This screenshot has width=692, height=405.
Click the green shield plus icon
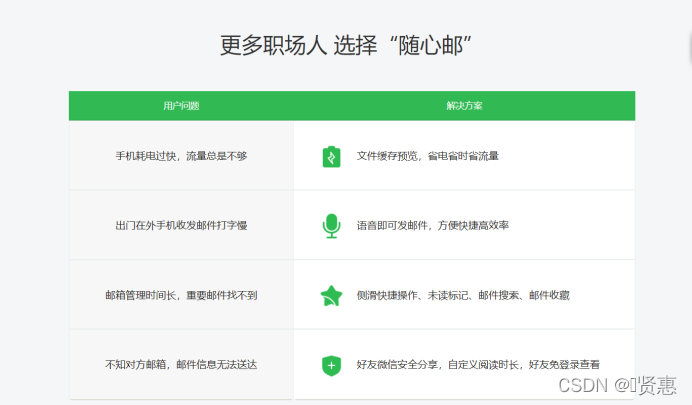(x=331, y=365)
